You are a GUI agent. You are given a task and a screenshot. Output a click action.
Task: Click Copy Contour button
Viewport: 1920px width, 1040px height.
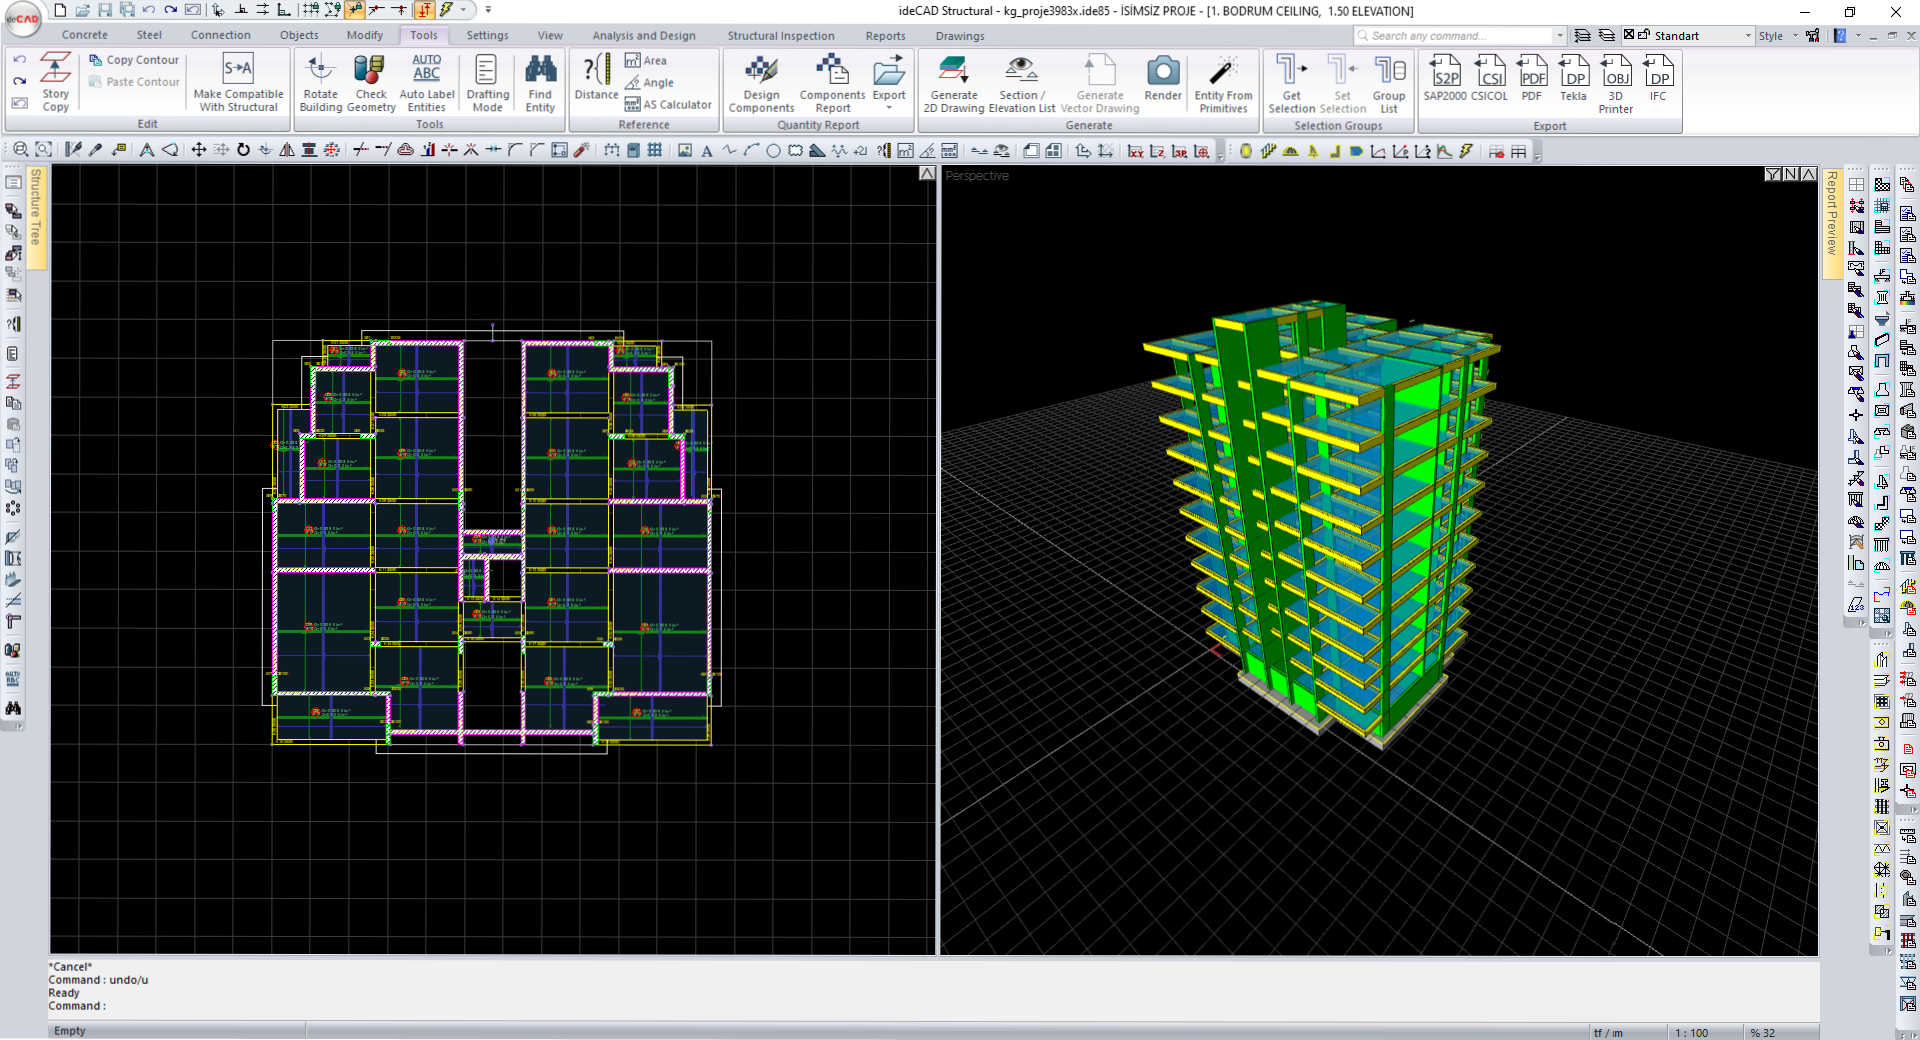134,60
